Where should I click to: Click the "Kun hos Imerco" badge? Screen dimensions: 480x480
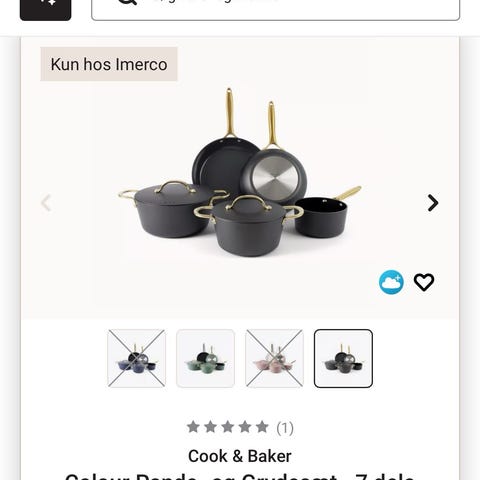tap(109, 64)
